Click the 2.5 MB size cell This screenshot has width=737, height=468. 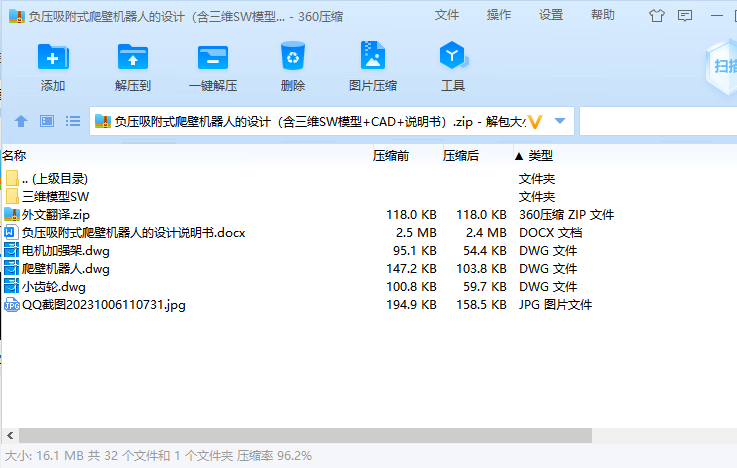coord(416,233)
